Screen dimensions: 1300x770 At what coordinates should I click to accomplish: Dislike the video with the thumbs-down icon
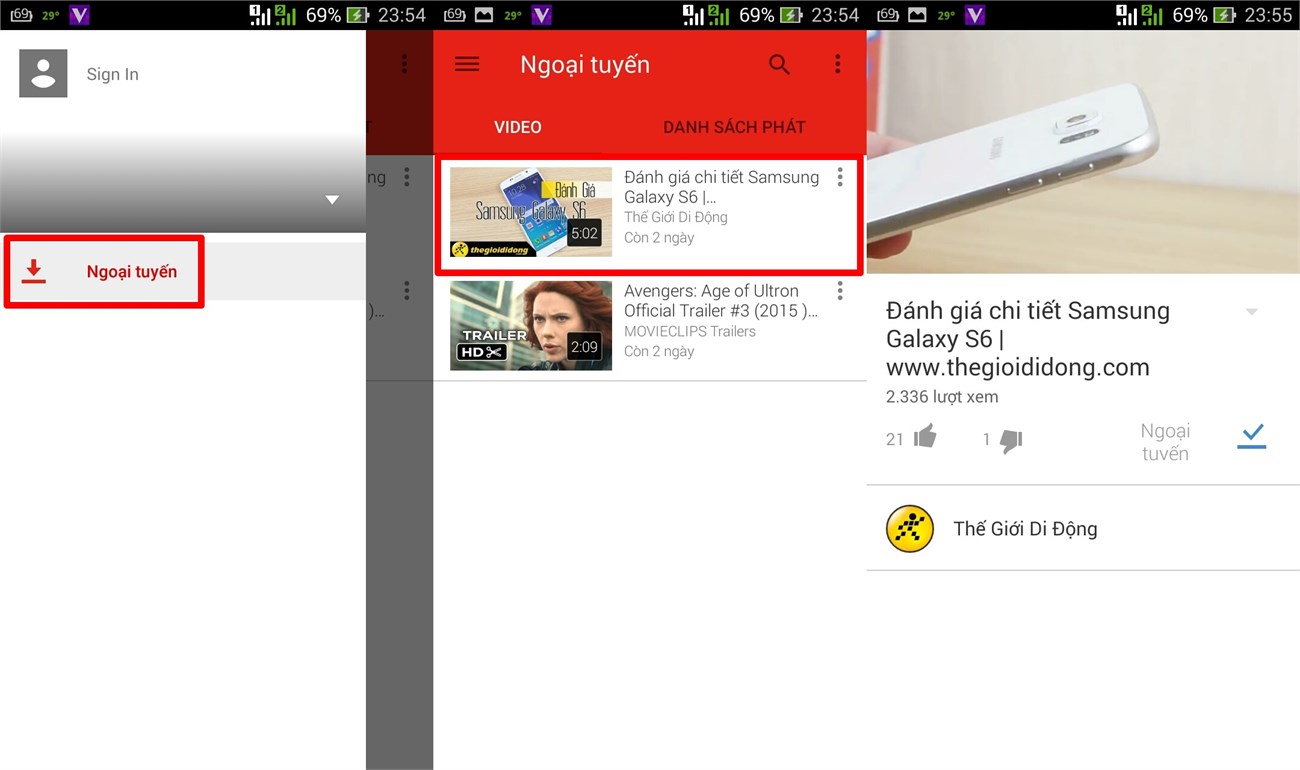[x=1011, y=440]
